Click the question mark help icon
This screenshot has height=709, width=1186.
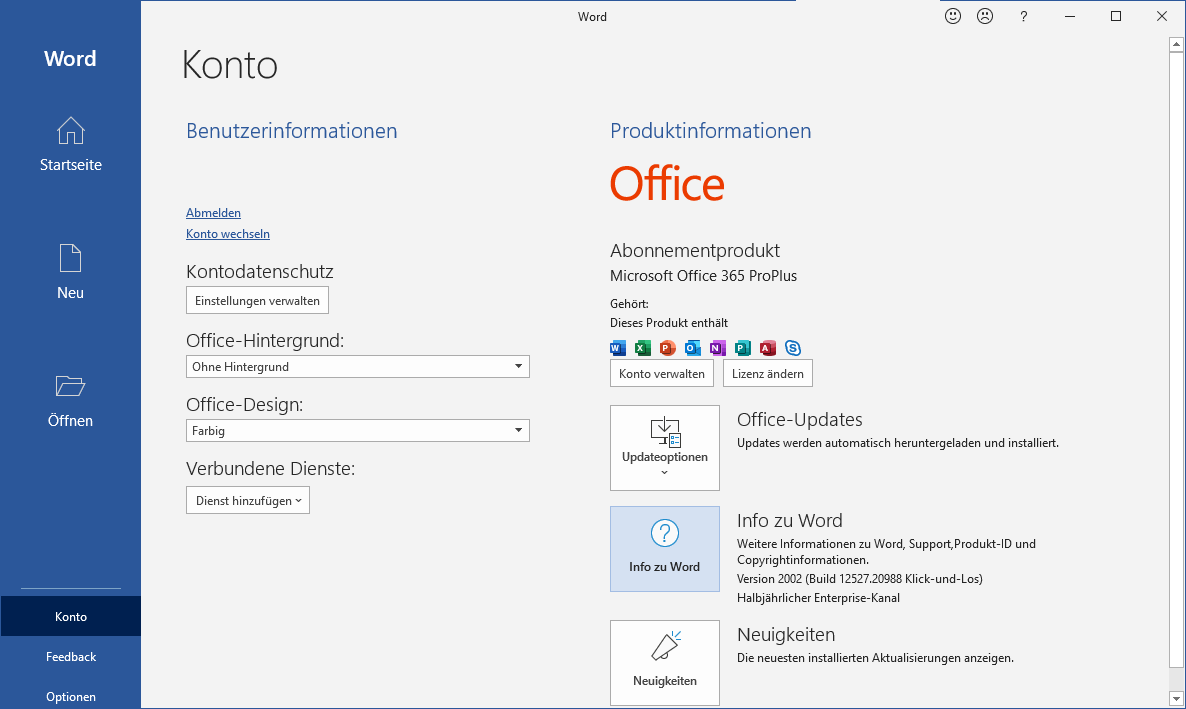click(x=1023, y=16)
